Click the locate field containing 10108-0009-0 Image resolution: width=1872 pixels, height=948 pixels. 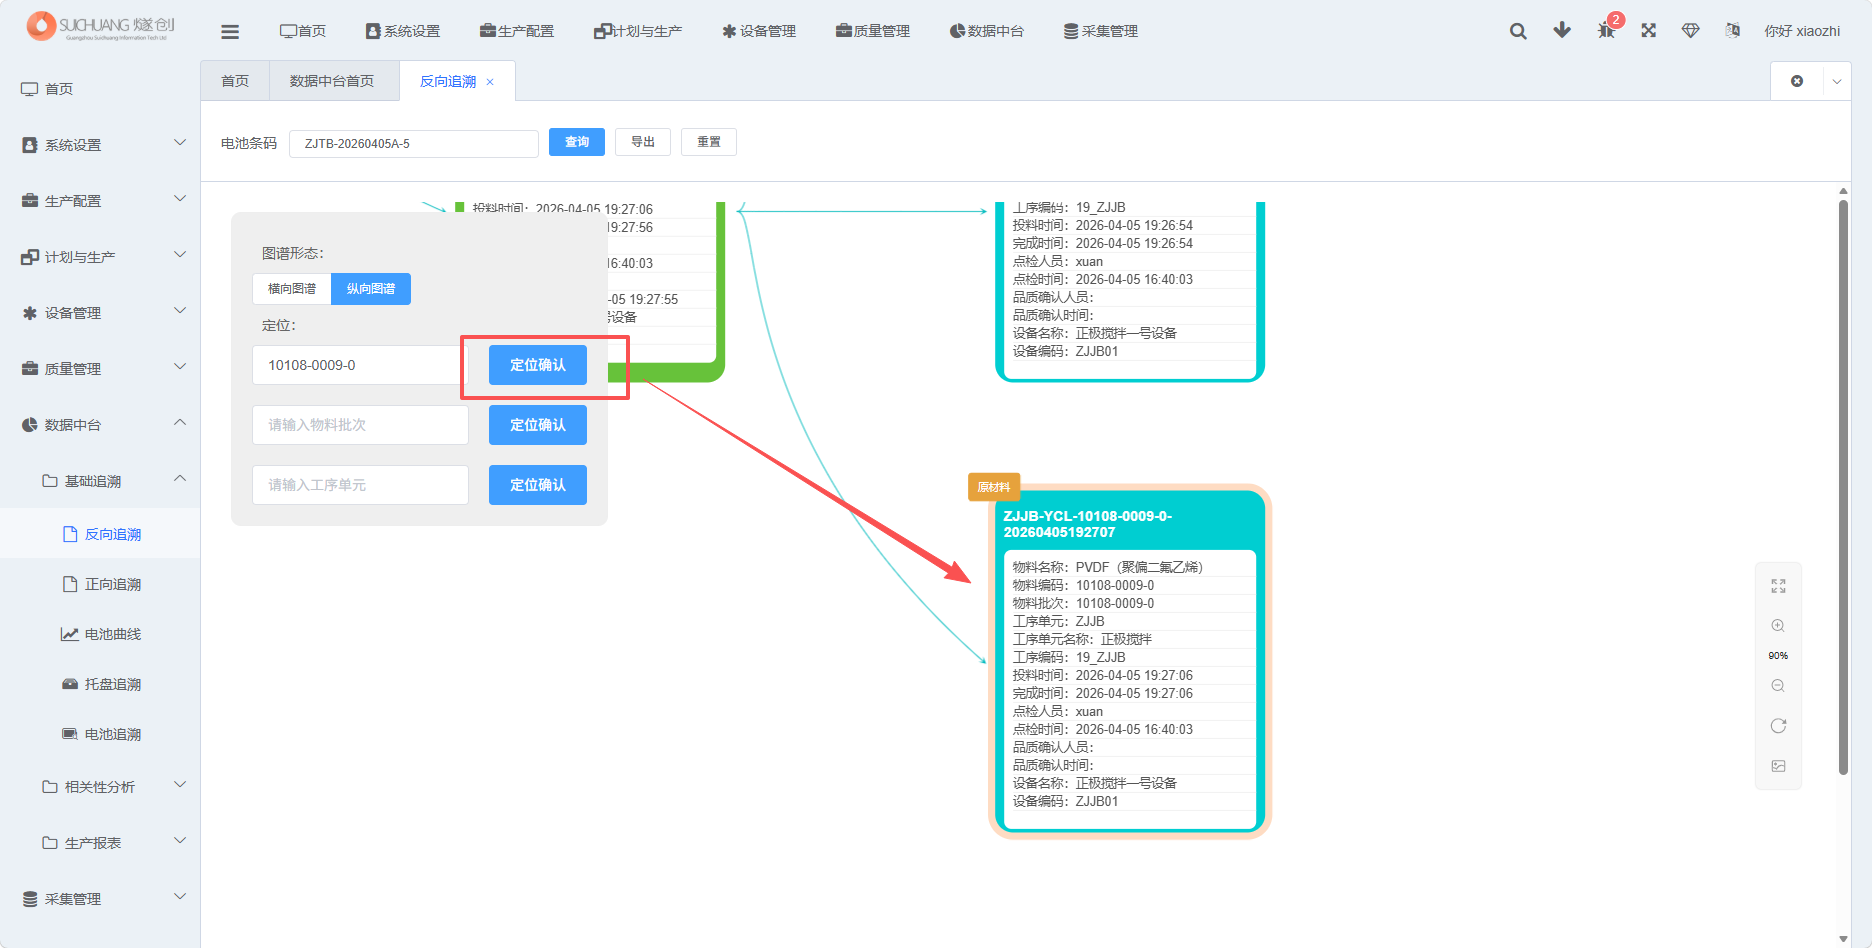click(x=360, y=365)
